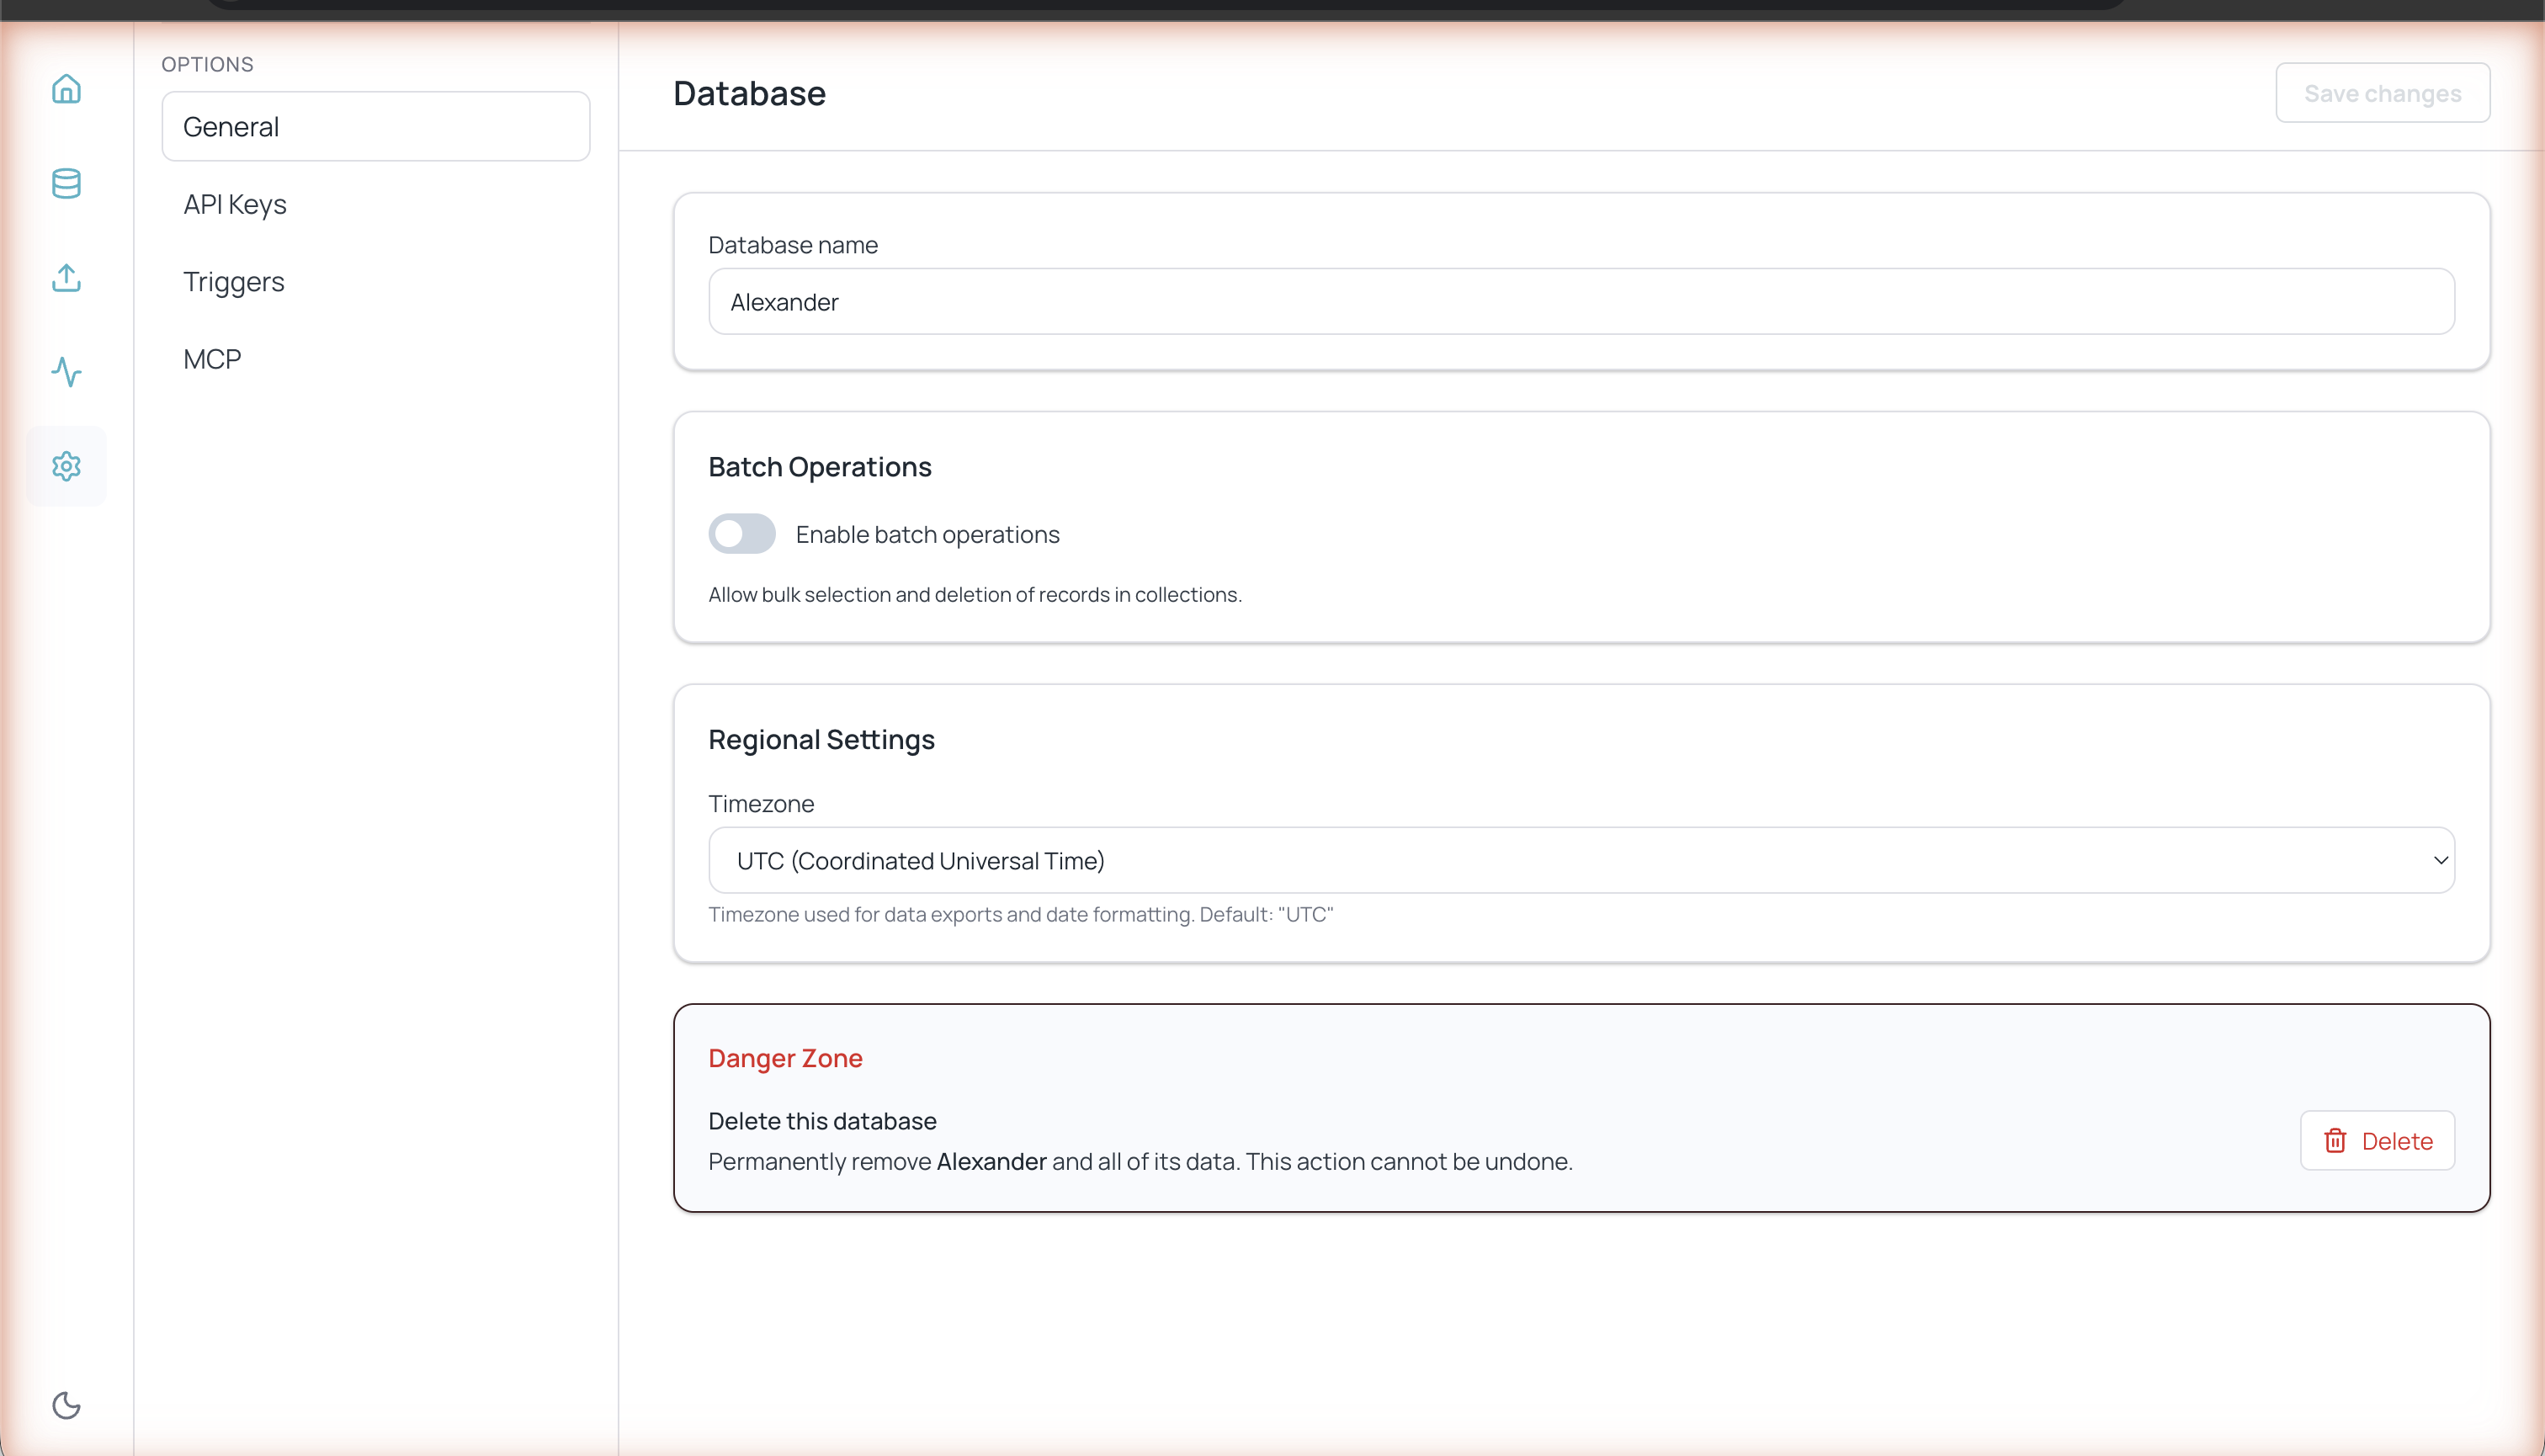Click inside the Database name field
This screenshot has width=2545, height=1456.
click(1580, 301)
